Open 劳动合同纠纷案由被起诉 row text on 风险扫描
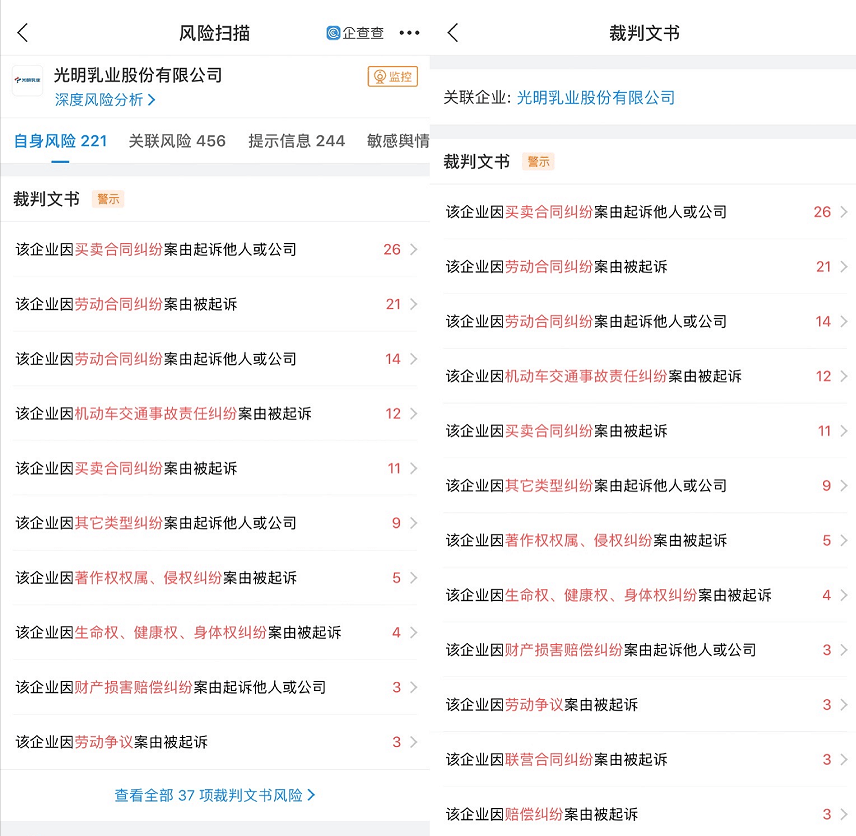This screenshot has height=836, width=856. (126, 304)
